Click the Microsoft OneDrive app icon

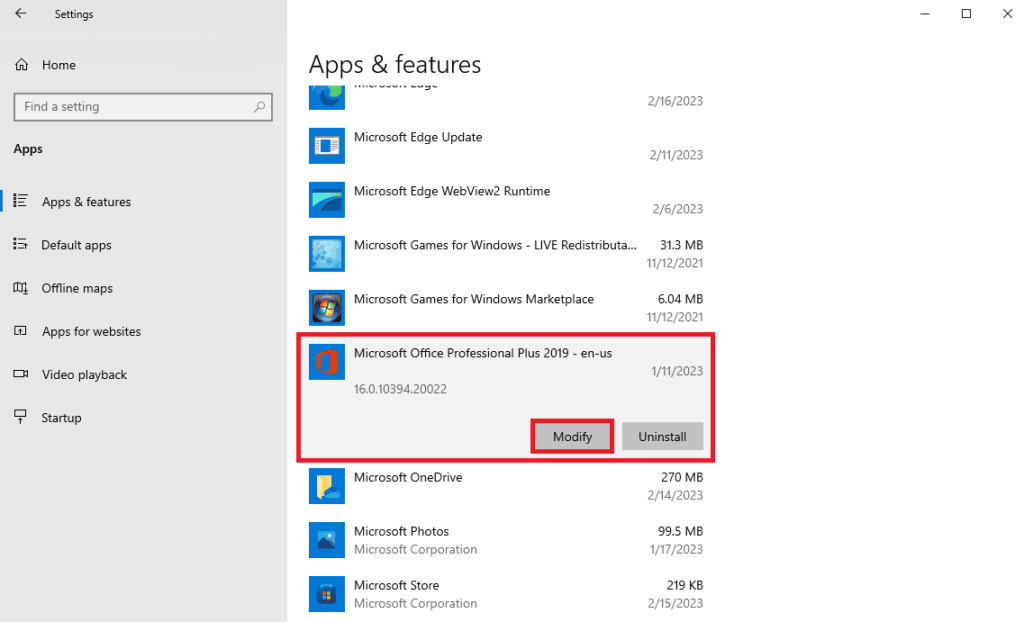coord(327,485)
